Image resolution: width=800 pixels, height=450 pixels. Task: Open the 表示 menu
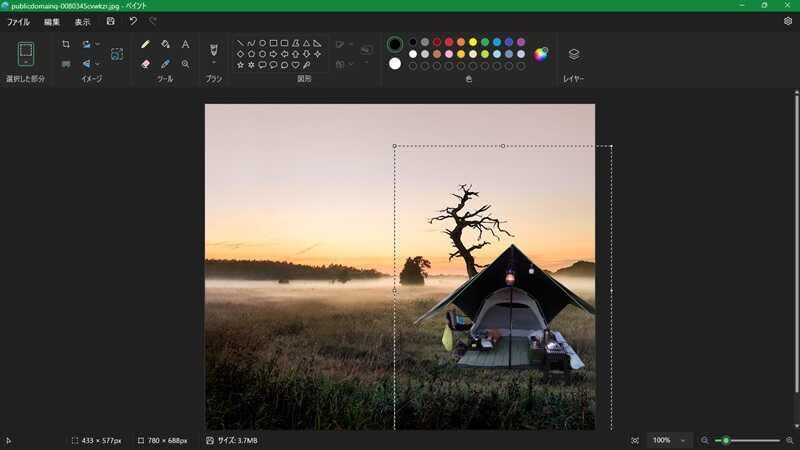coord(82,21)
